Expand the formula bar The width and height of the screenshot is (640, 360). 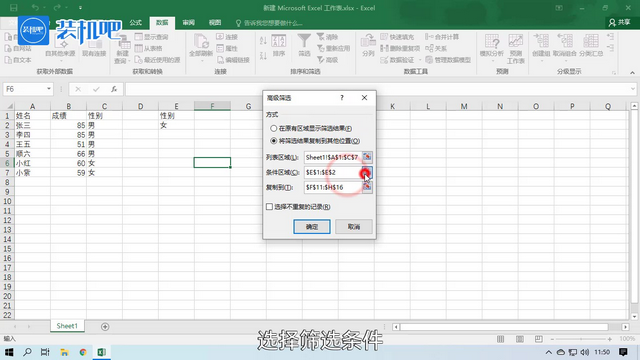pos(633,89)
